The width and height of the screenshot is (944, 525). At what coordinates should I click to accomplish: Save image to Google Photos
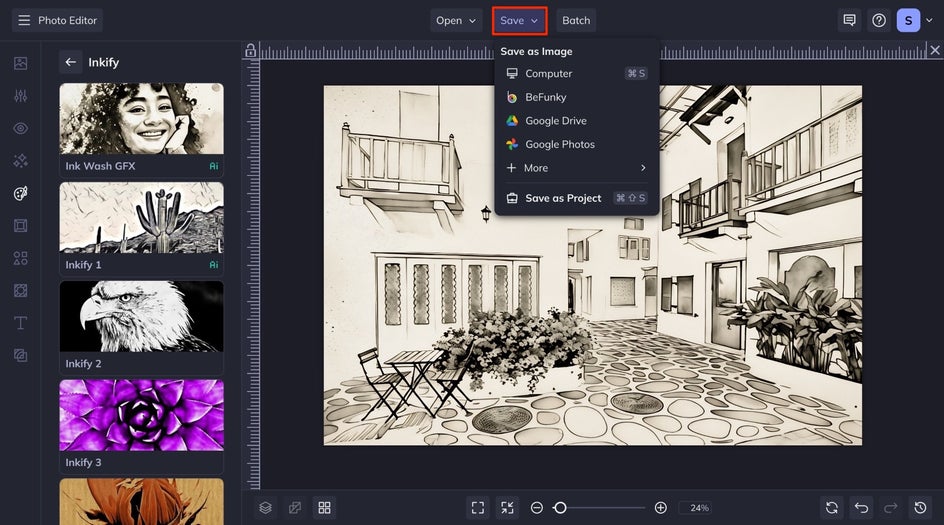coord(576,144)
